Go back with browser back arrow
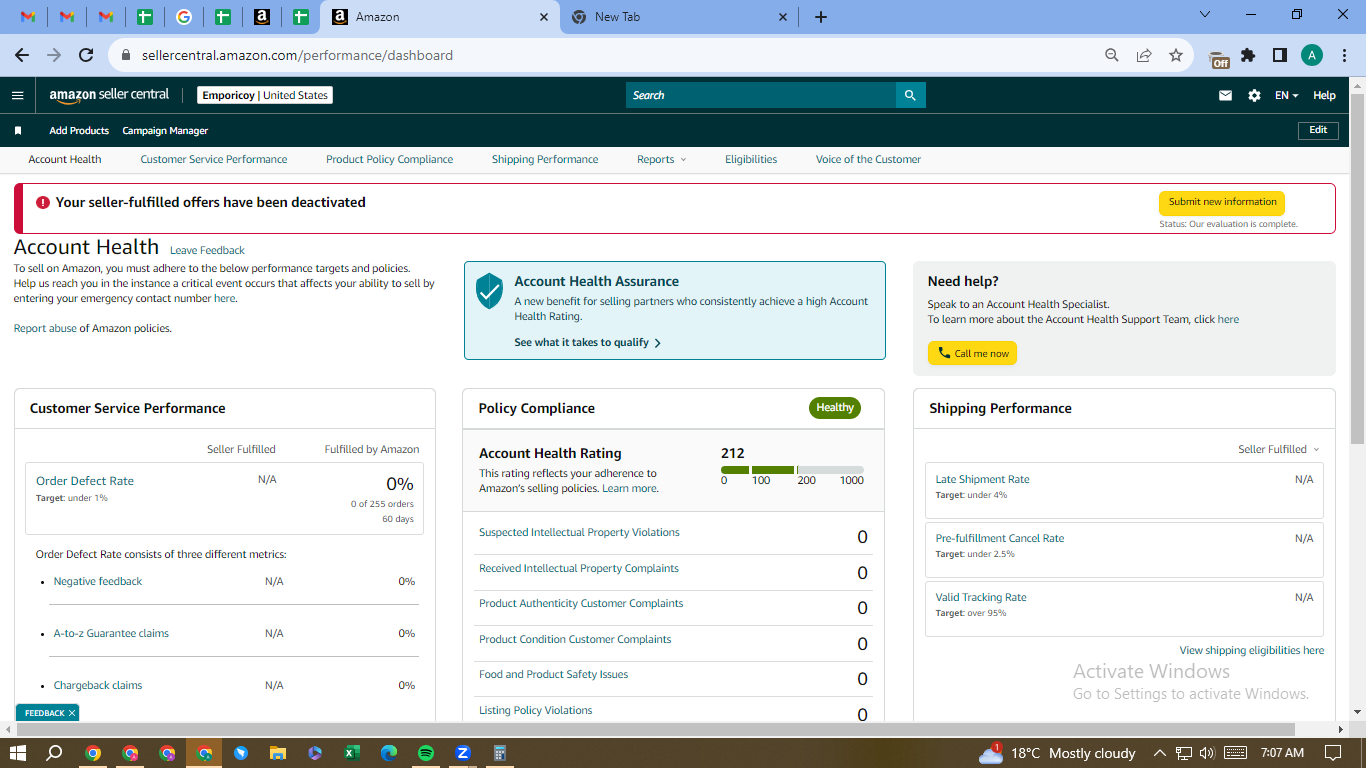Viewport: 1366px width, 768px height. pyautogui.click(x=22, y=56)
